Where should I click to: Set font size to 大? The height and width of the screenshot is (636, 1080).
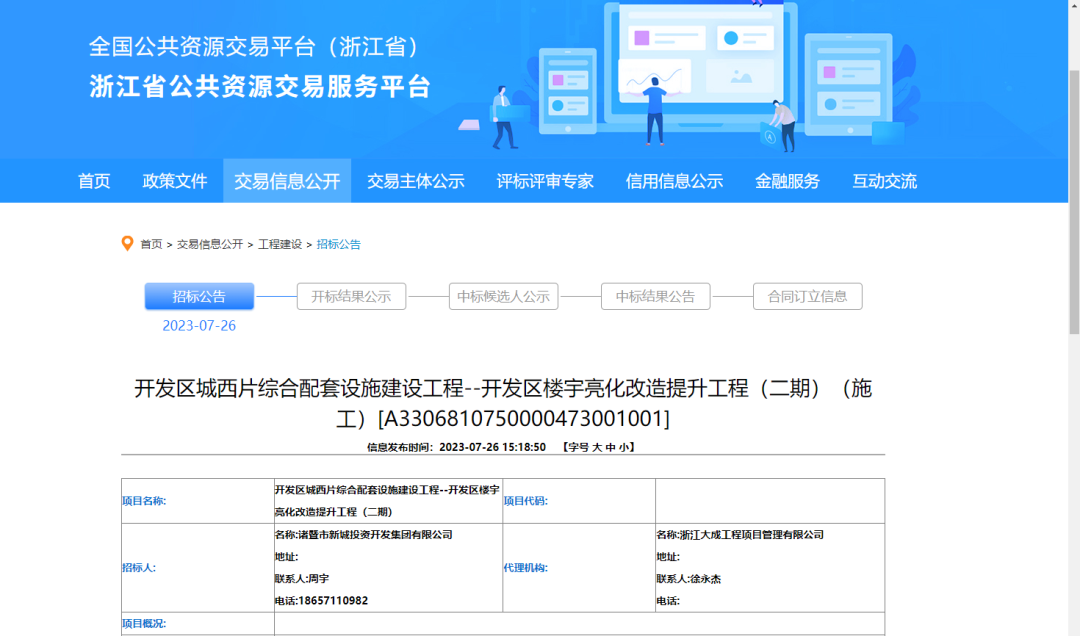(597, 448)
